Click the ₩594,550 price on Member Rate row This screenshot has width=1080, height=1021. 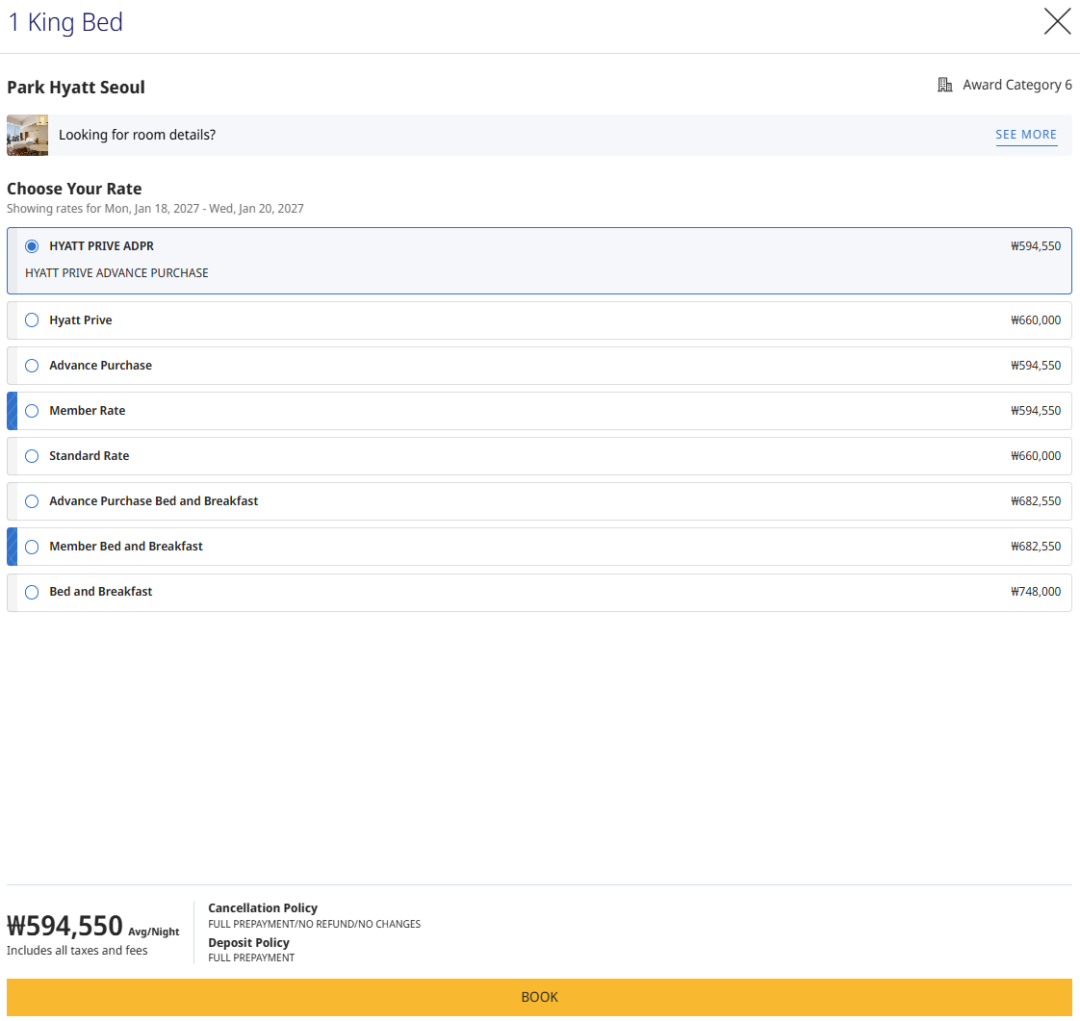[1035, 411]
